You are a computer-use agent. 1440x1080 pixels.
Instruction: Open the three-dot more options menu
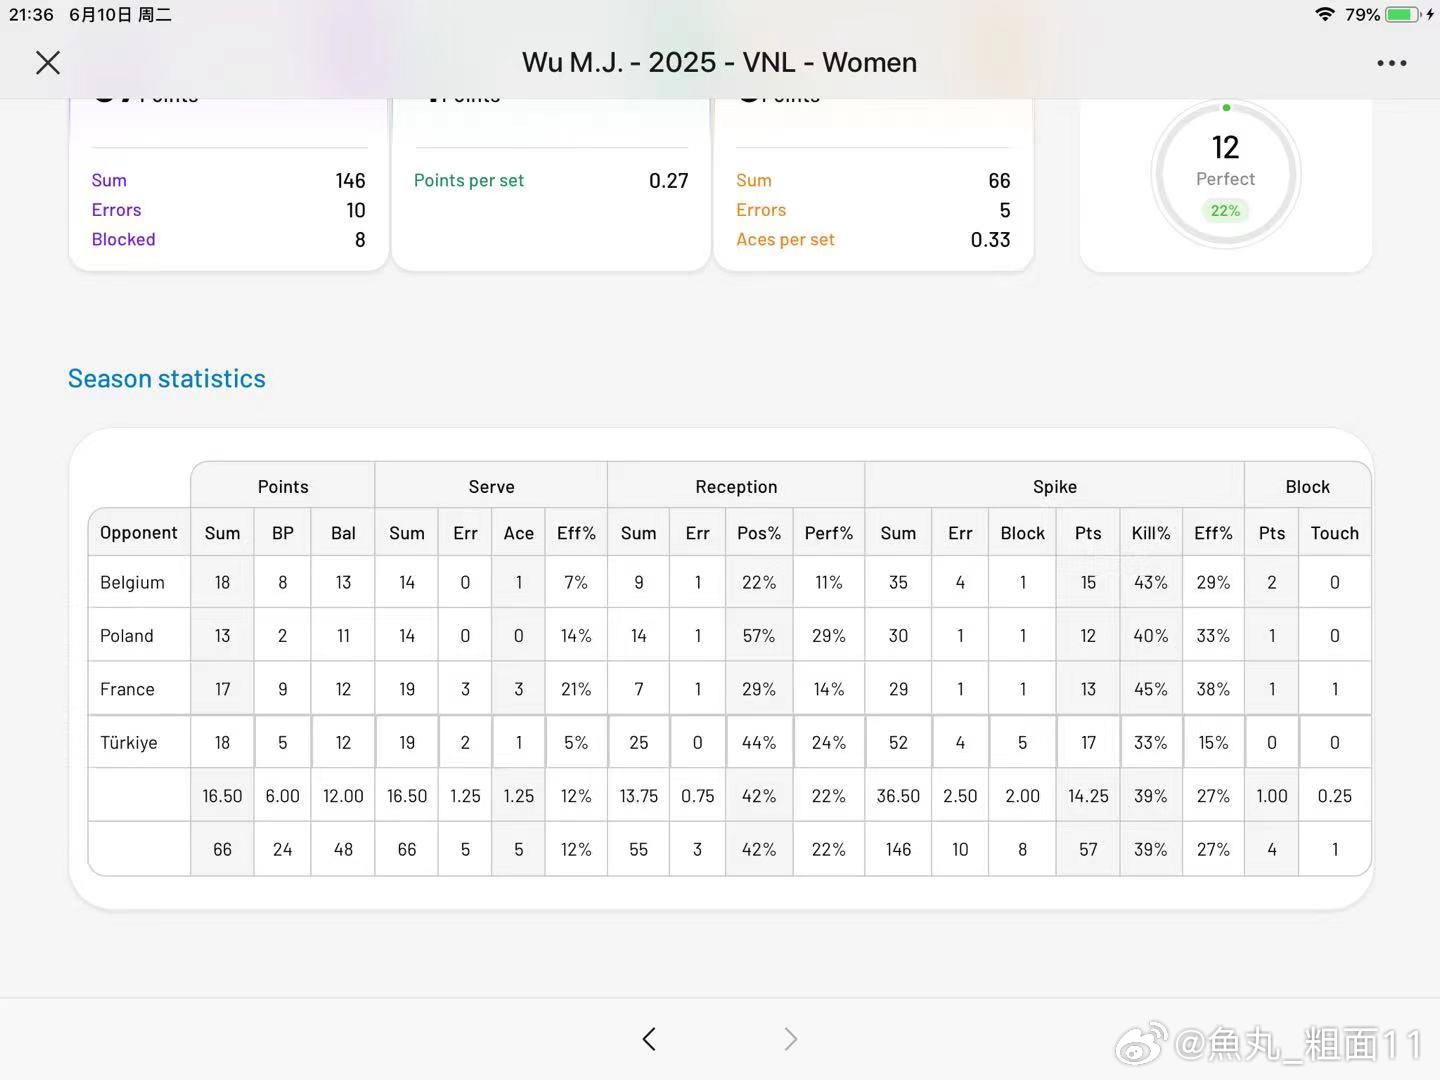pyautogui.click(x=1392, y=63)
